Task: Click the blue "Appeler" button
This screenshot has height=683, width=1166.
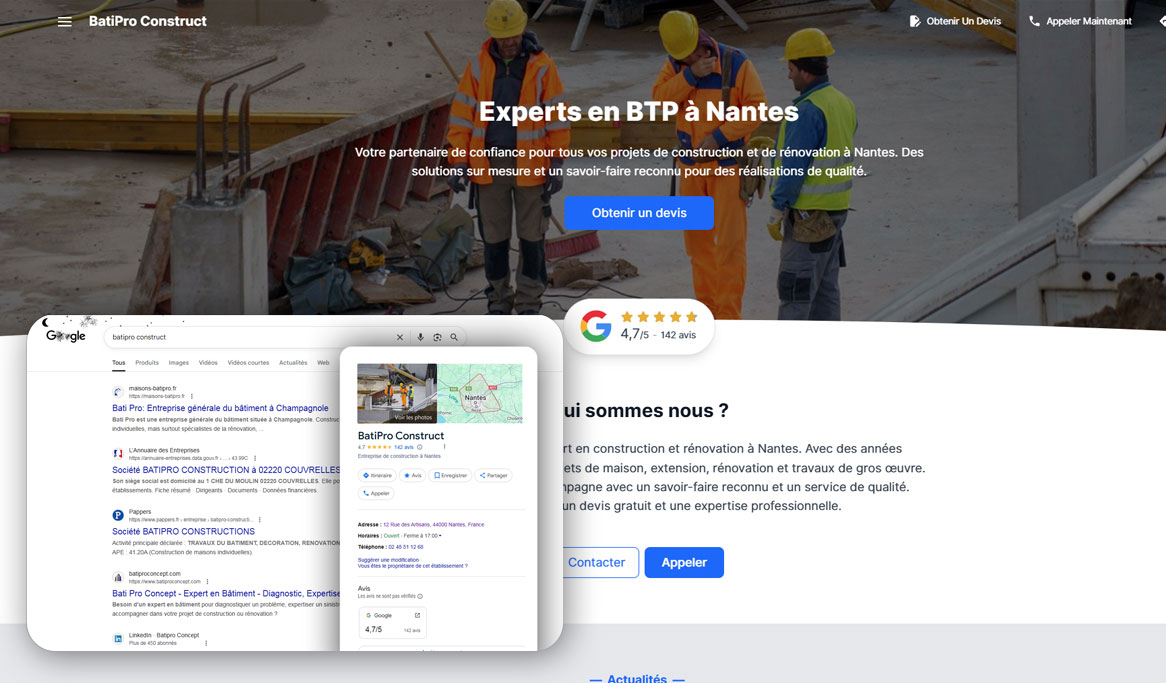Action: click(684, 562)
